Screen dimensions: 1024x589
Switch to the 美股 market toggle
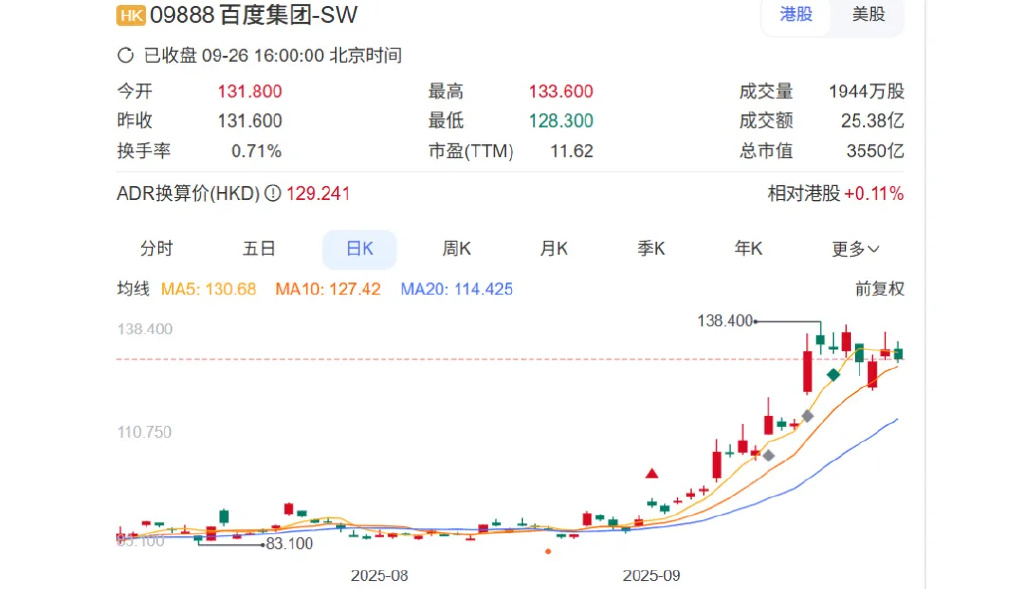(x=868, y=14)
